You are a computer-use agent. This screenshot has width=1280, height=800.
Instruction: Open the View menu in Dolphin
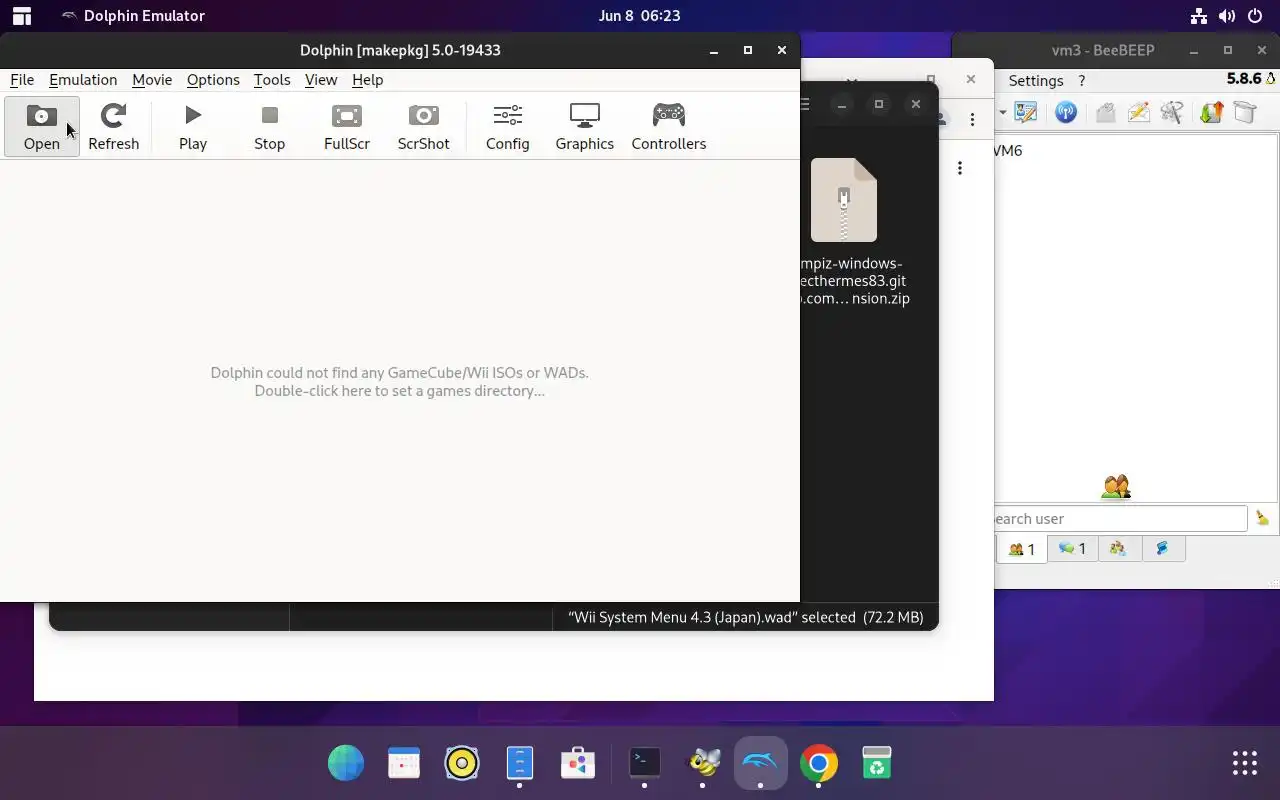321,80
